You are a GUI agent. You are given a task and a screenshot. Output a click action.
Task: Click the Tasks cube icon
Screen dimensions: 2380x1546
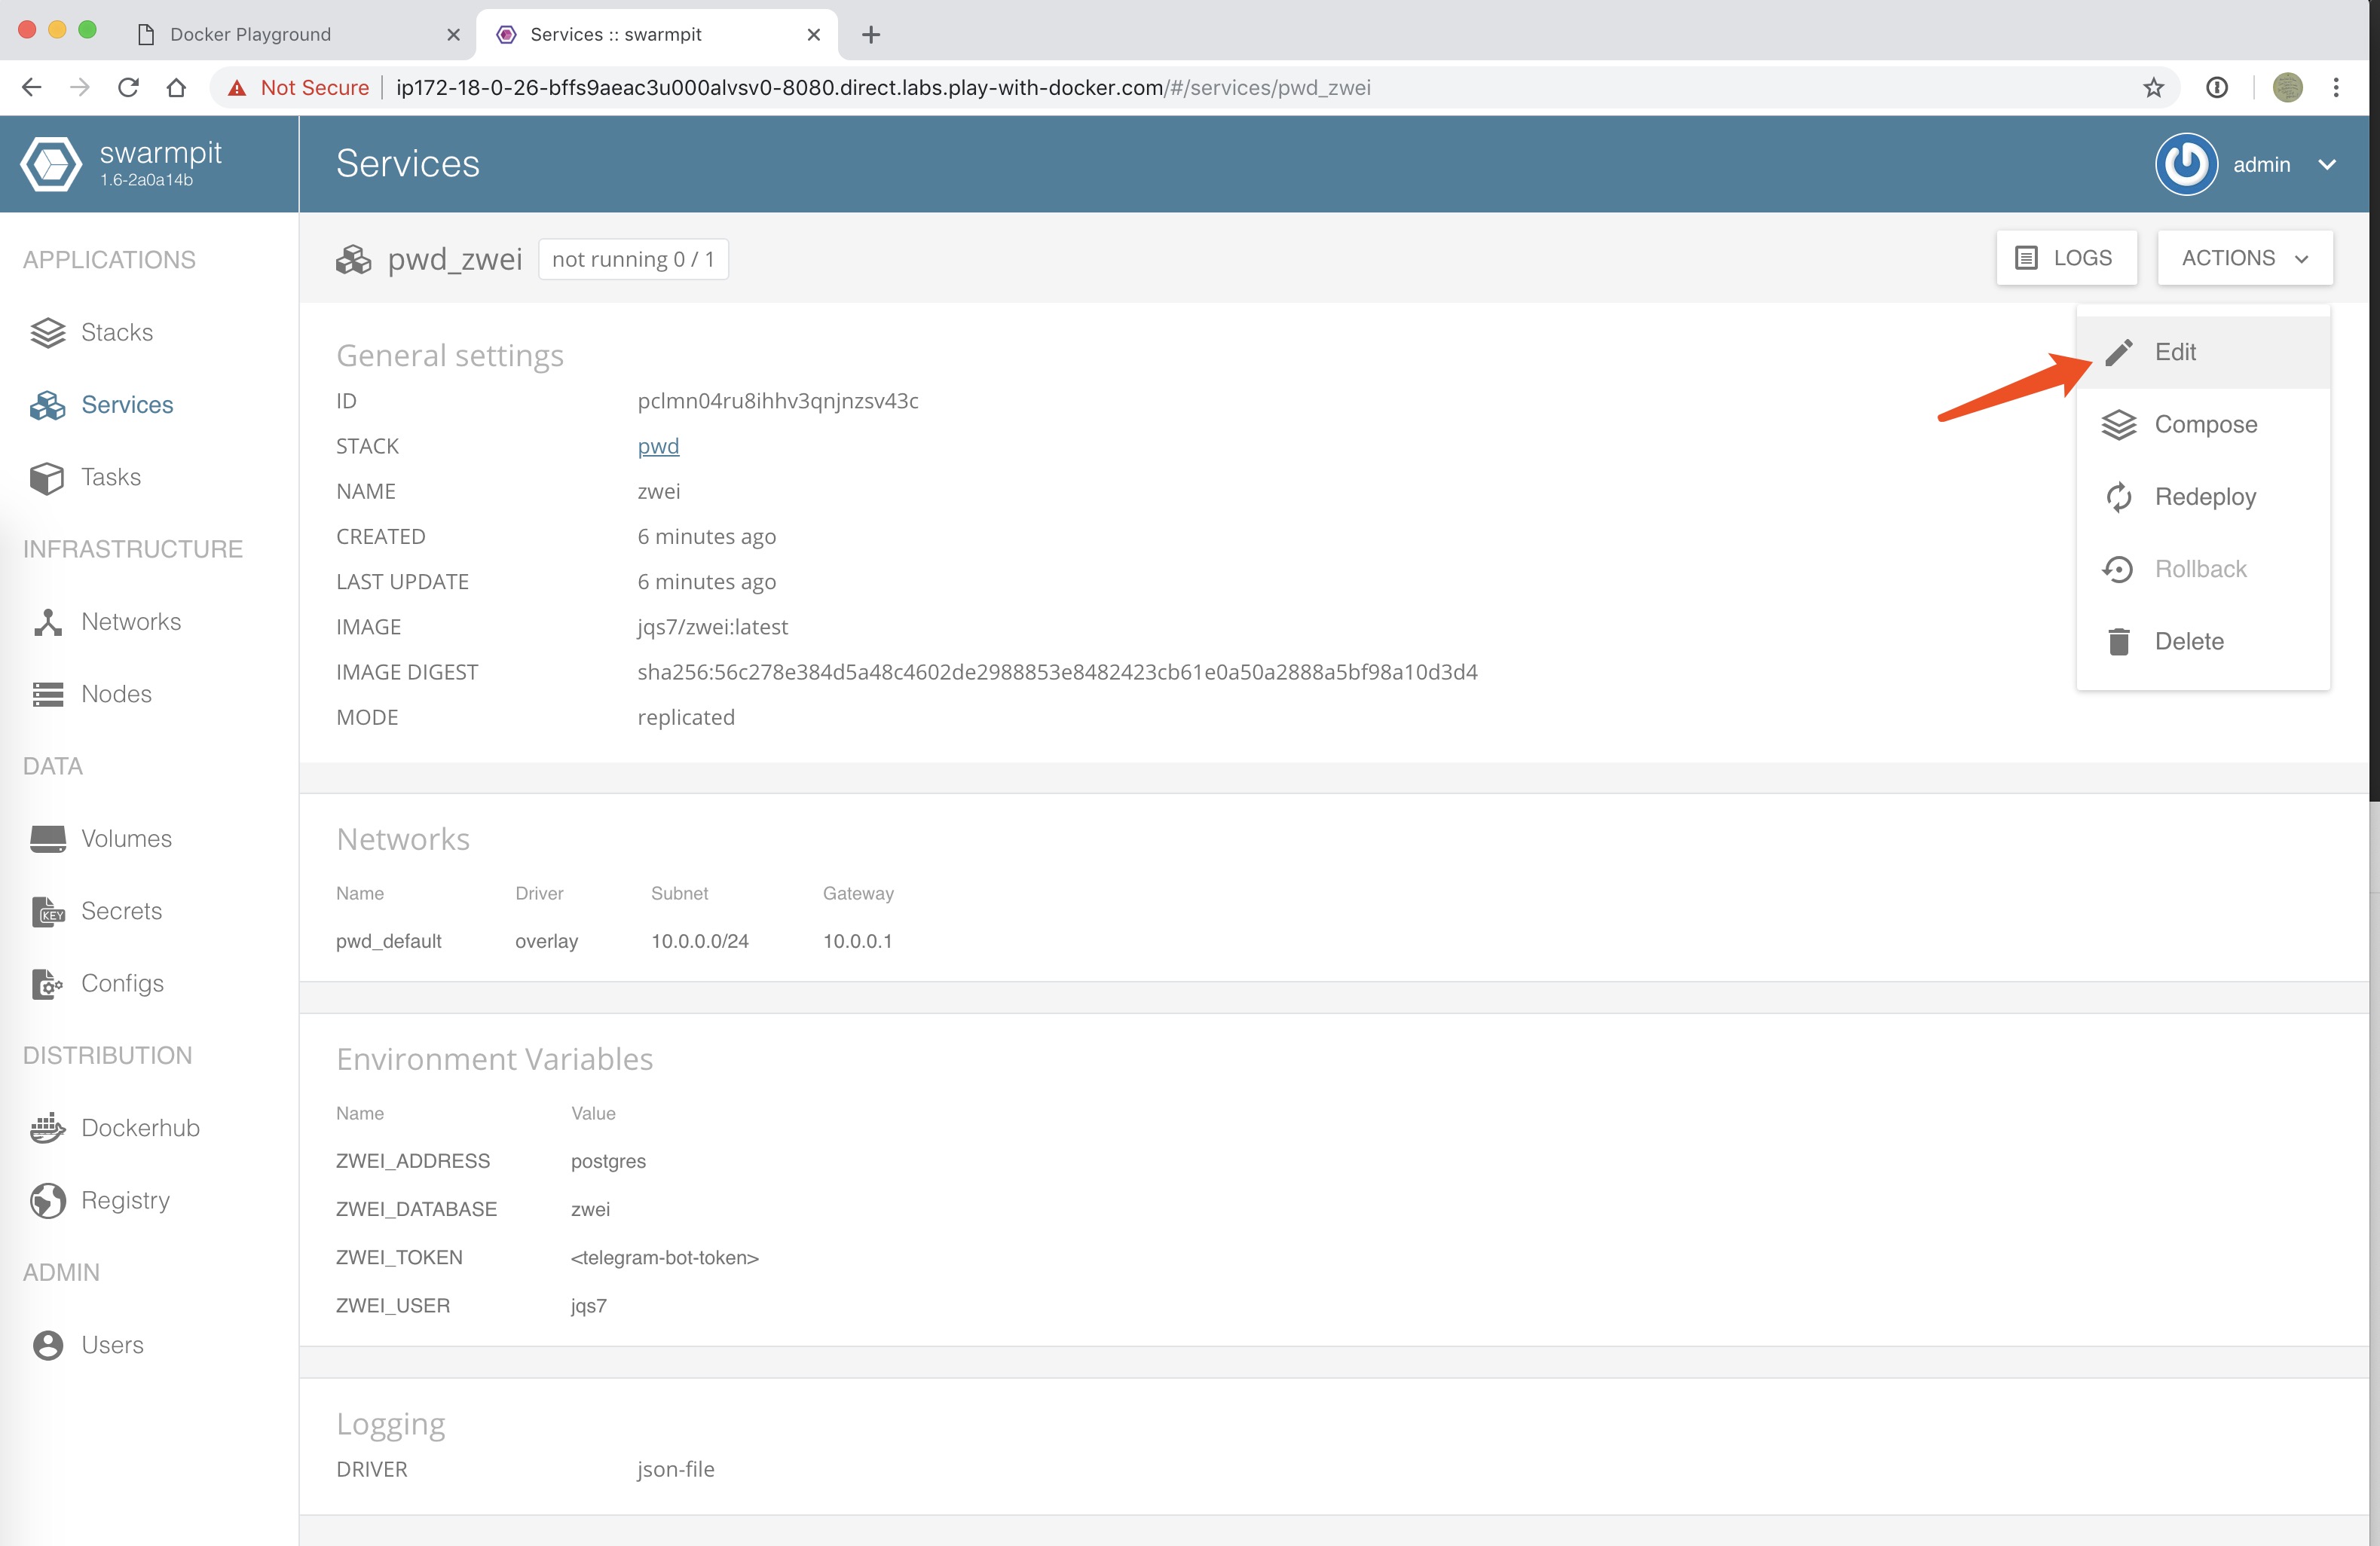click(47, 478)
